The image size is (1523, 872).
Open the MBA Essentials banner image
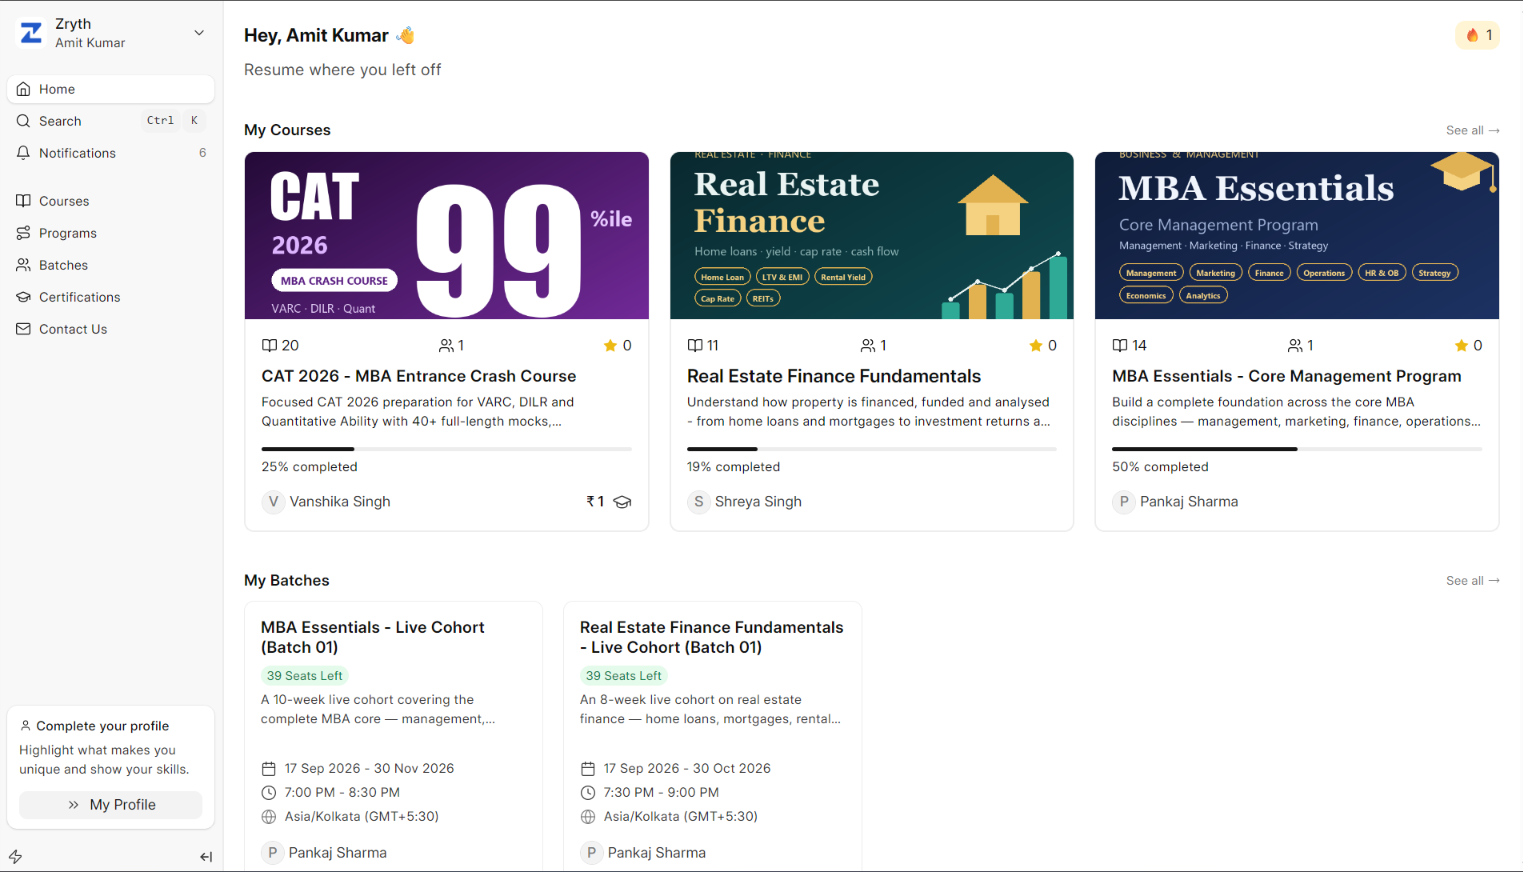click(x=1297, y=236)
